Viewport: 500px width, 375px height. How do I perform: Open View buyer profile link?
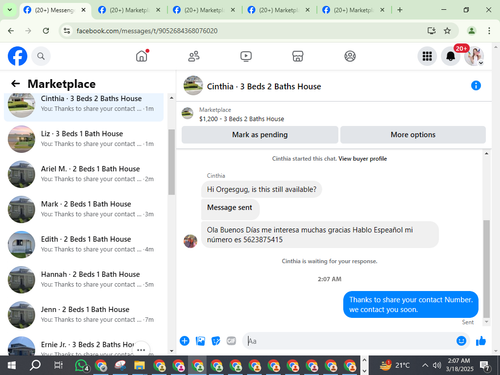pos(363,159)
